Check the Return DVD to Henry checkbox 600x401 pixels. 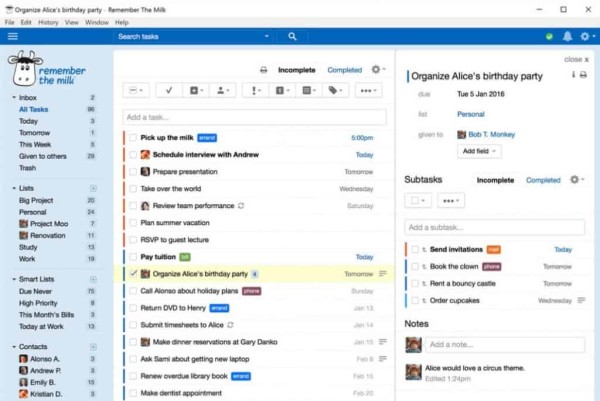tap(133, 308)
